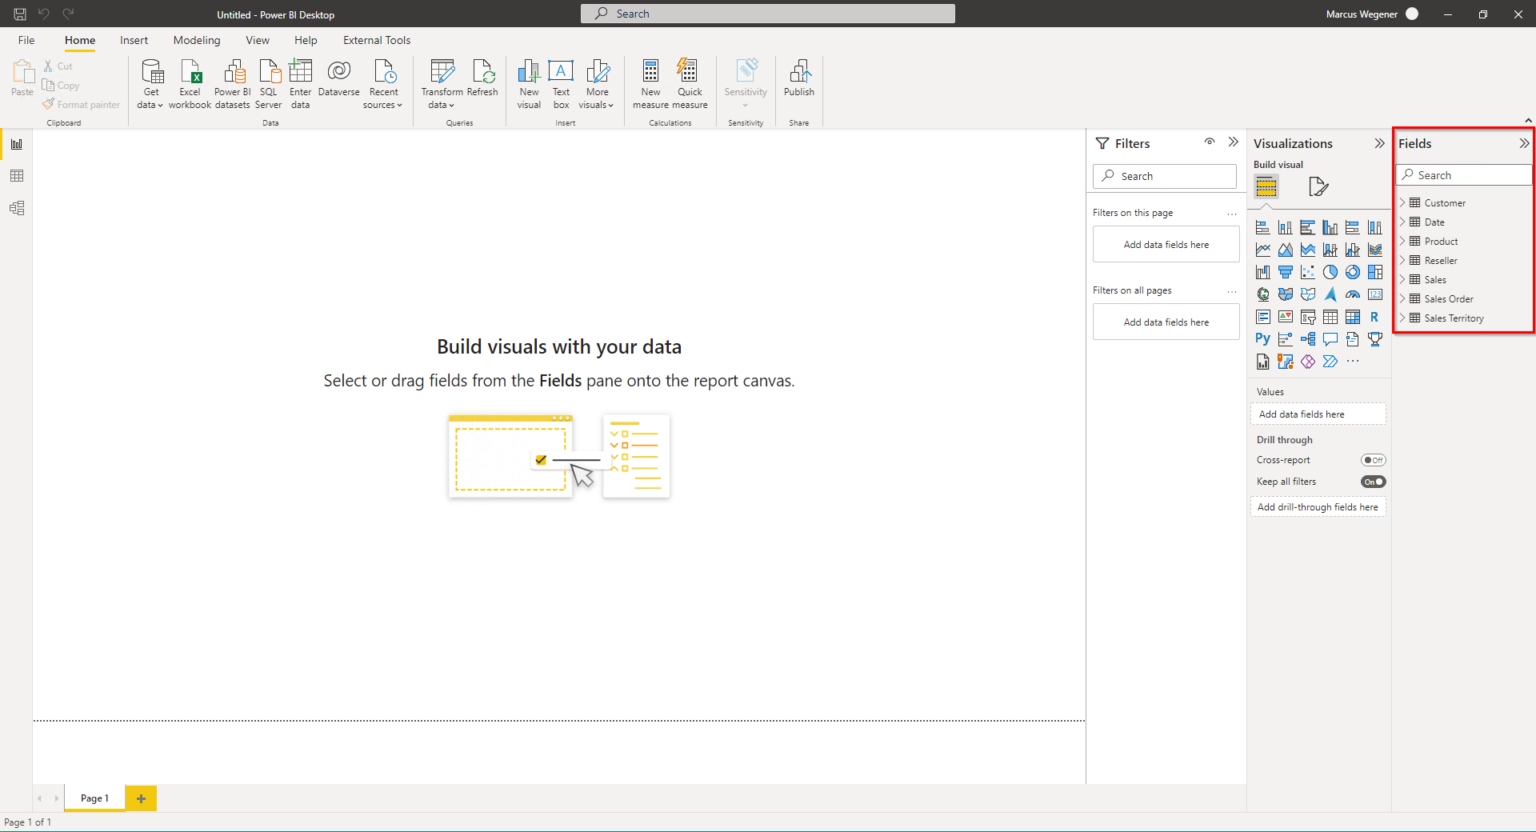Select the treemap visualization
1536x832 pixels.
[1375, 271]
